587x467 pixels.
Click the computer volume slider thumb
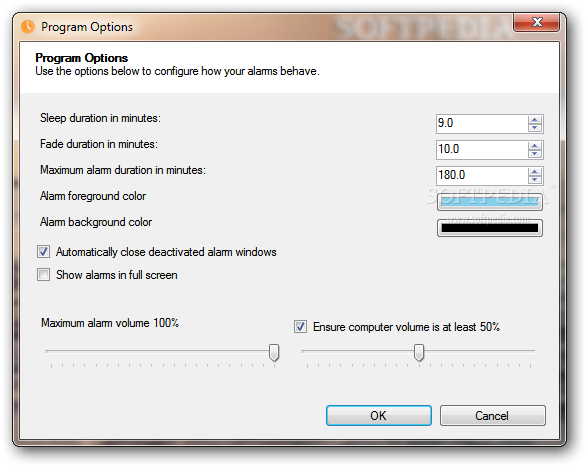[x=419, y=352]
